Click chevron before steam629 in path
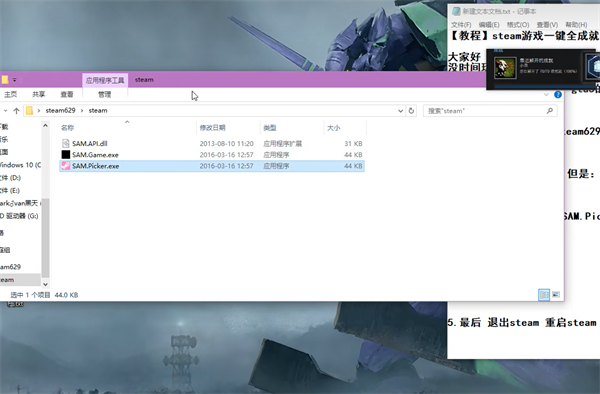The width and height of the screenshot is (600, 394). coord(39,111)
